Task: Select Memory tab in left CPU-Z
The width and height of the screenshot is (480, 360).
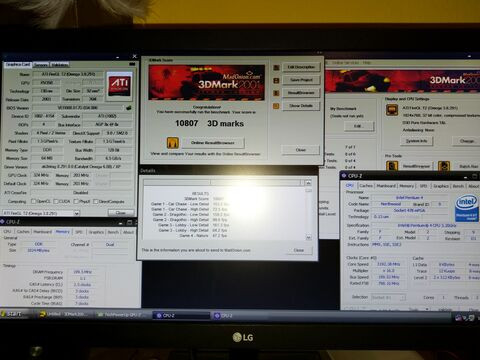Action: pos(63,232)
